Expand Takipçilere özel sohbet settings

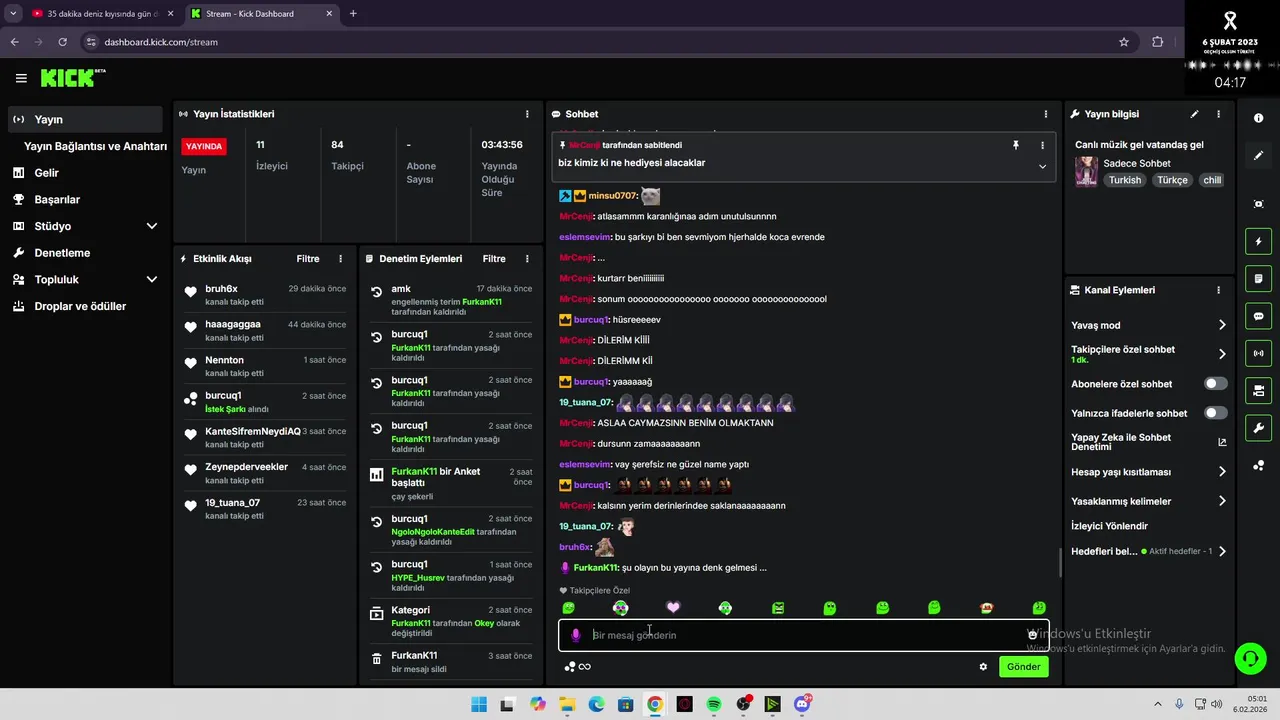click(1222, 354)
